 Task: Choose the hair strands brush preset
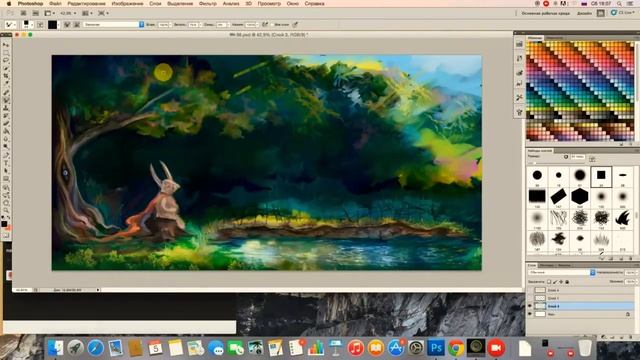pyautogui.click(x=558, y=218)
